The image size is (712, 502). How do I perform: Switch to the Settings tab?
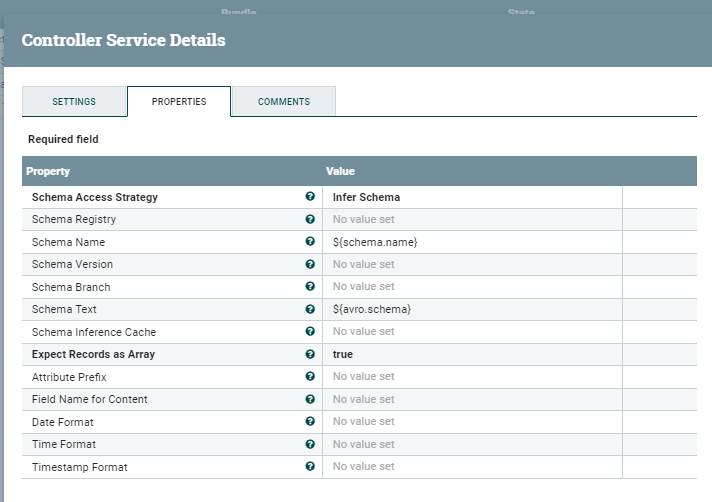pyautogui.click(x=74, y=102)
